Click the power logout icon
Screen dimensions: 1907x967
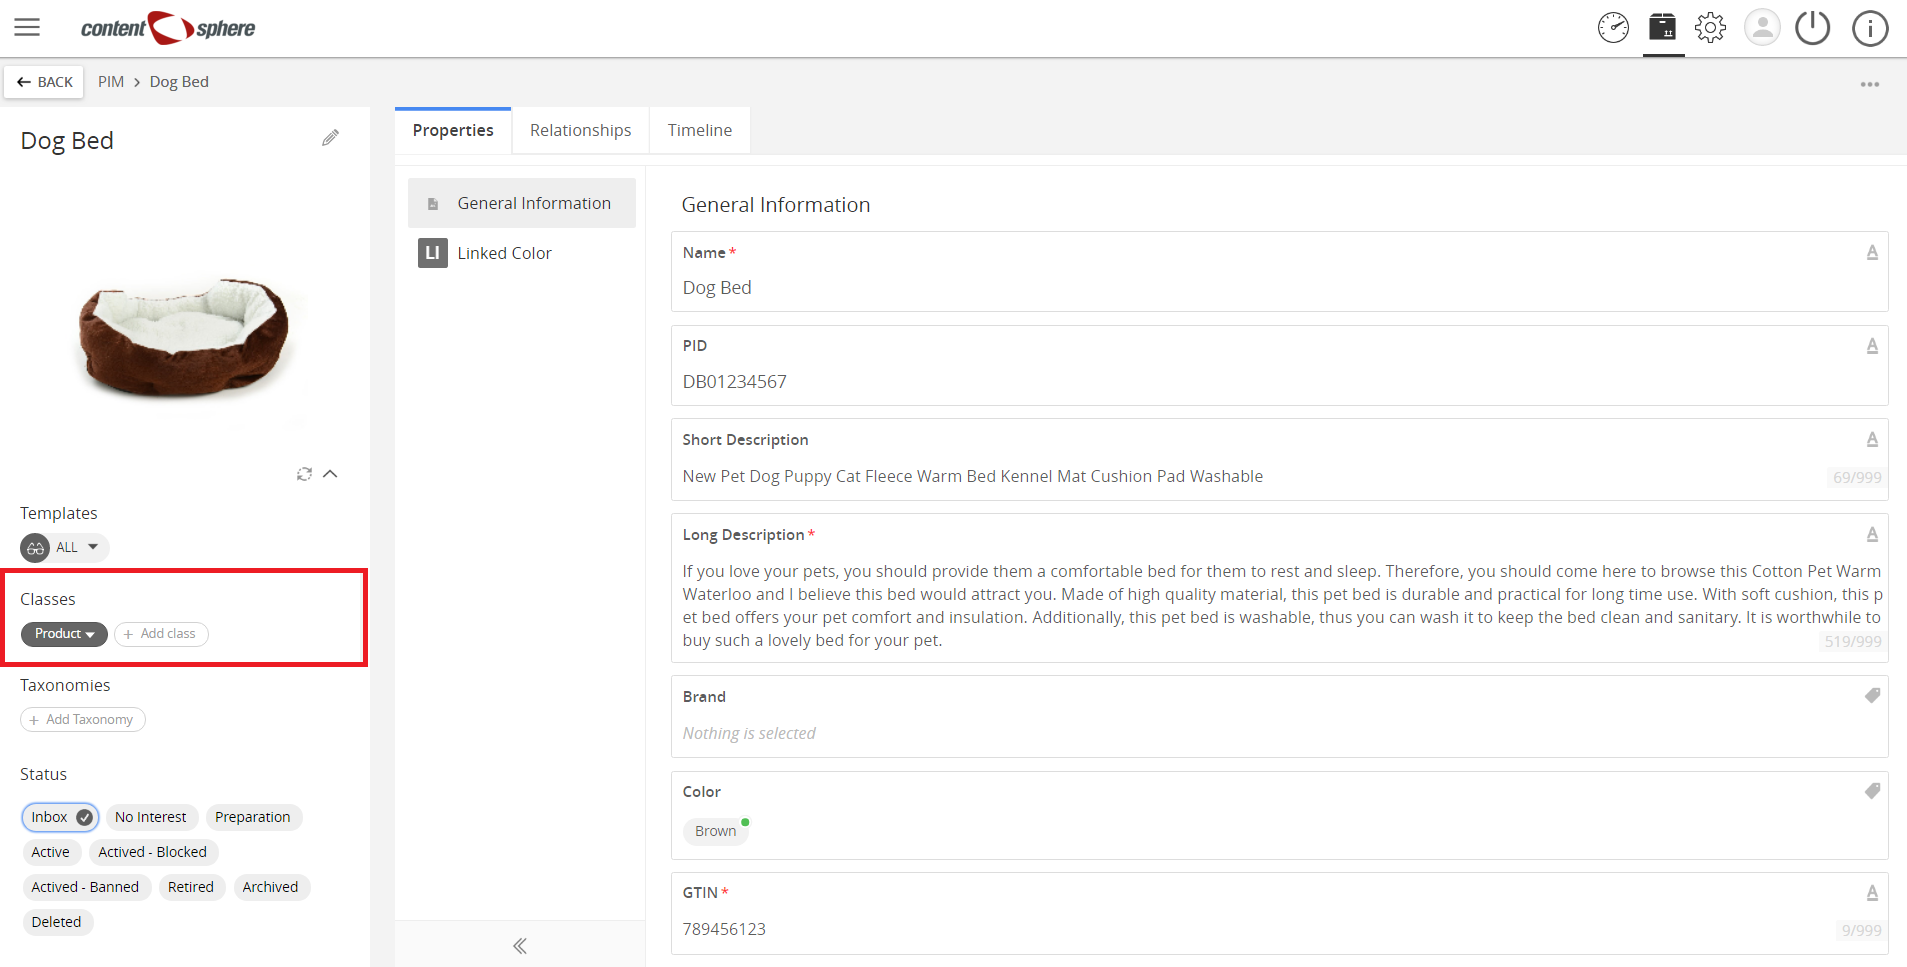tap(1812, 28)
